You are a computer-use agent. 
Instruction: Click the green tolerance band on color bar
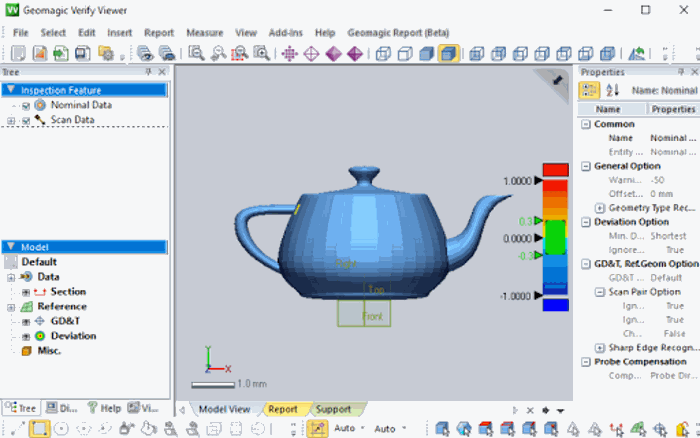[555, 238]
